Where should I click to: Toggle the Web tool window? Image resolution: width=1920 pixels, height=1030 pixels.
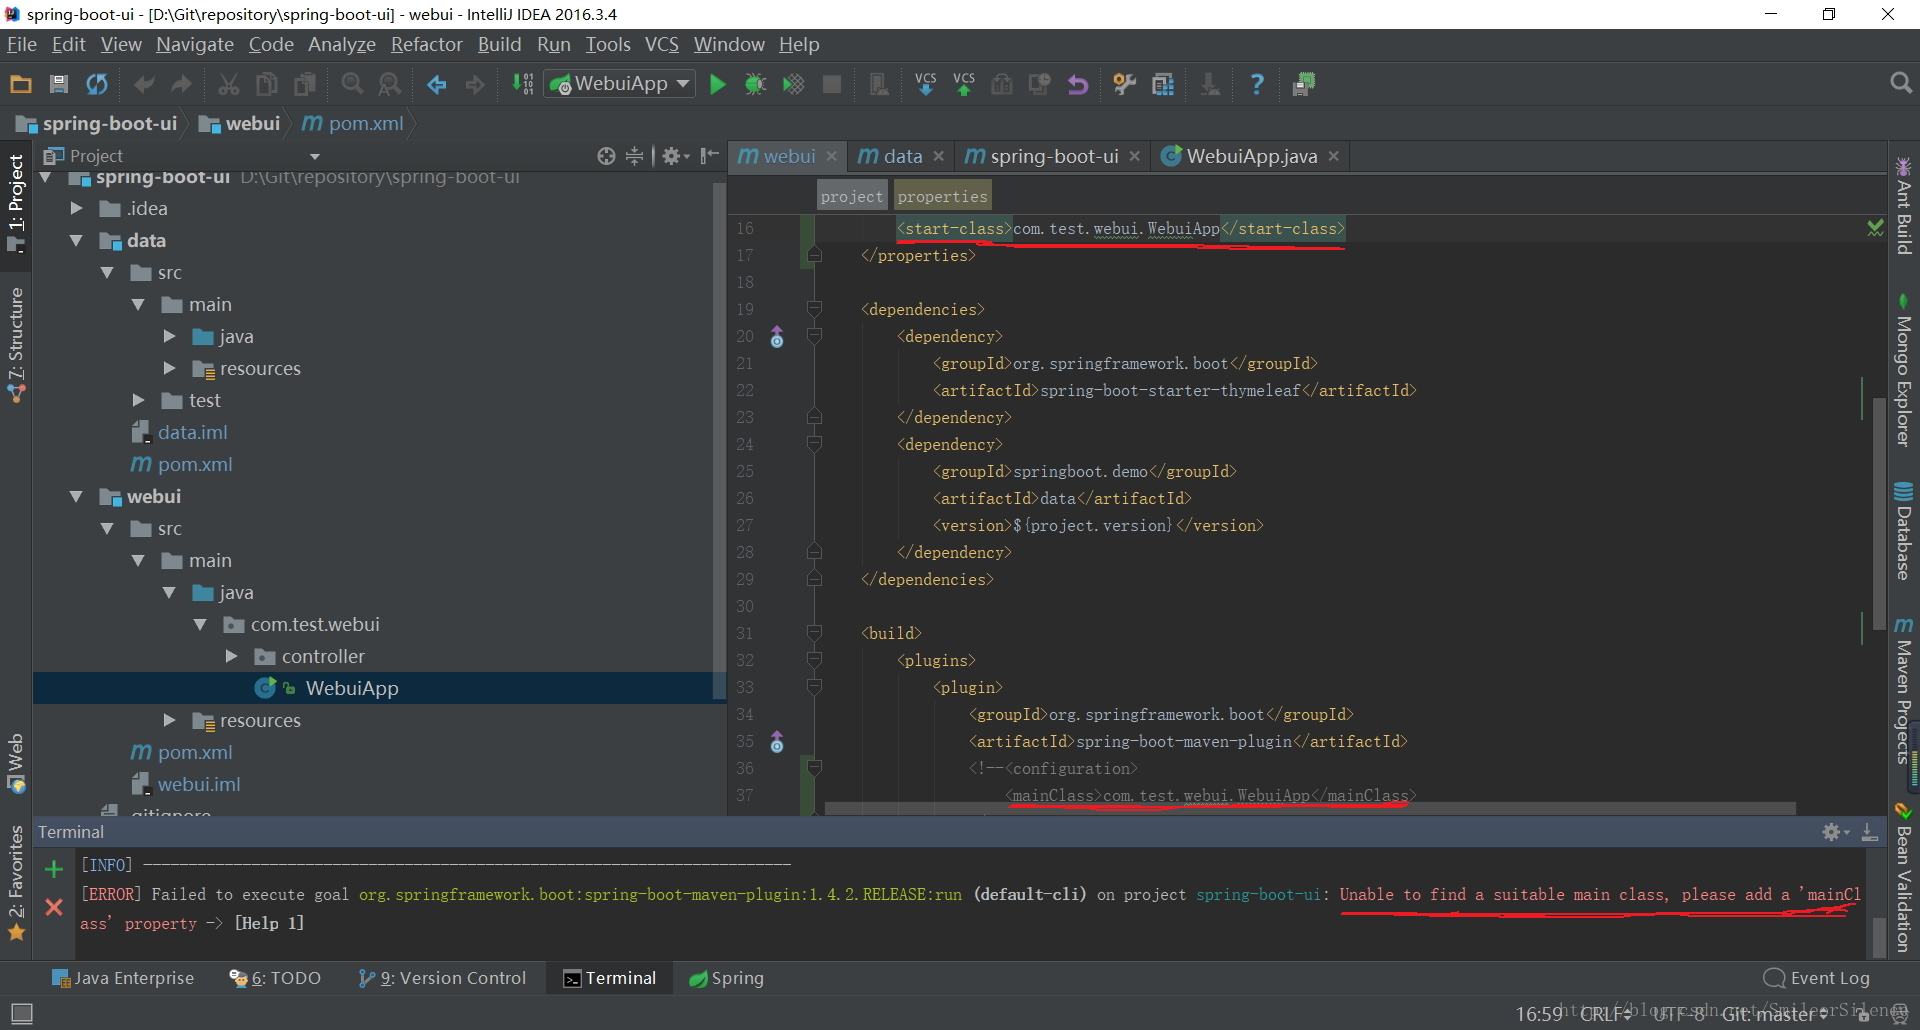16,763
